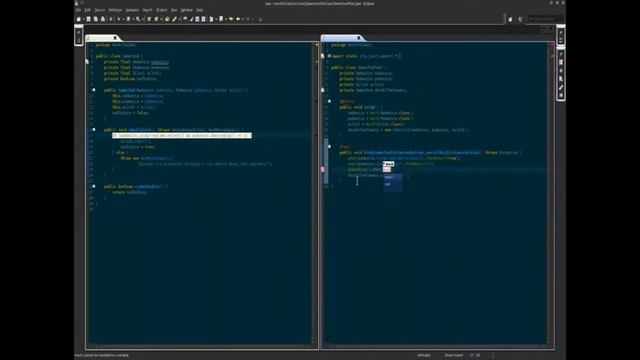The image size is (640, 360).
Task: Open the Window menu
Action: pos(187,10)
